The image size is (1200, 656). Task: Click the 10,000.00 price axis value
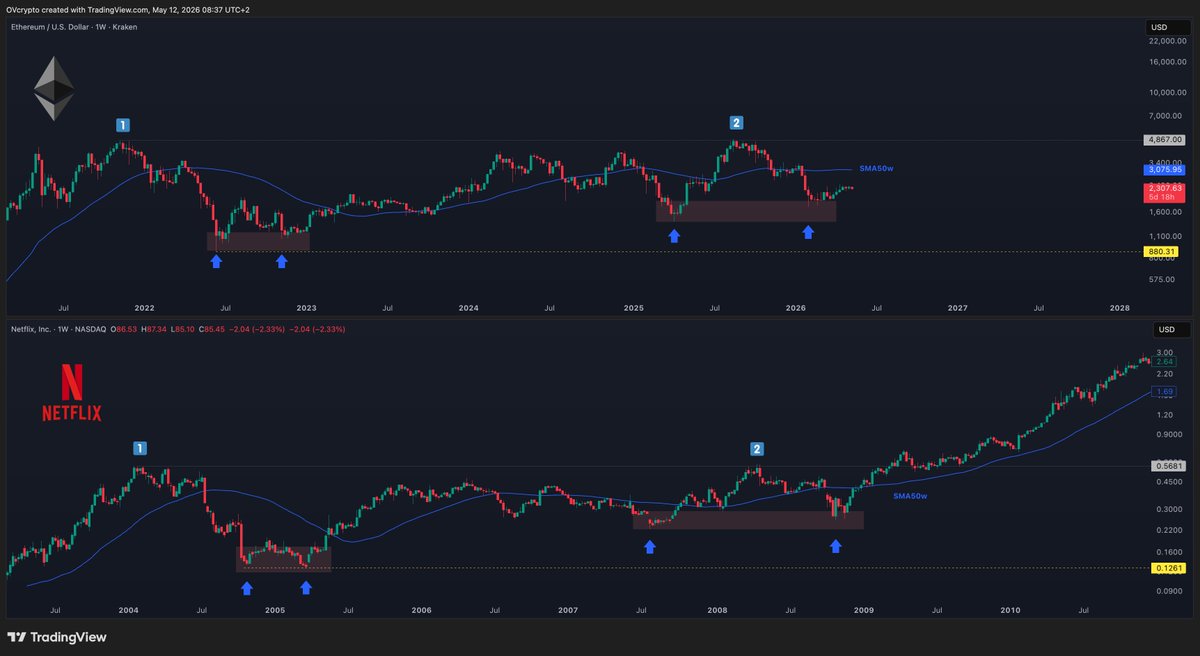coord(1166,93)
